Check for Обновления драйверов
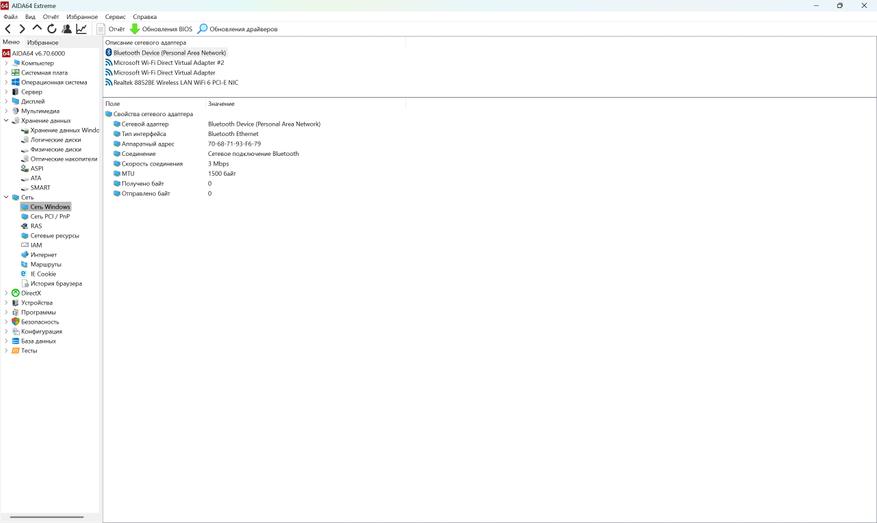Screen dimensions: 877x523 click(237, 29)
